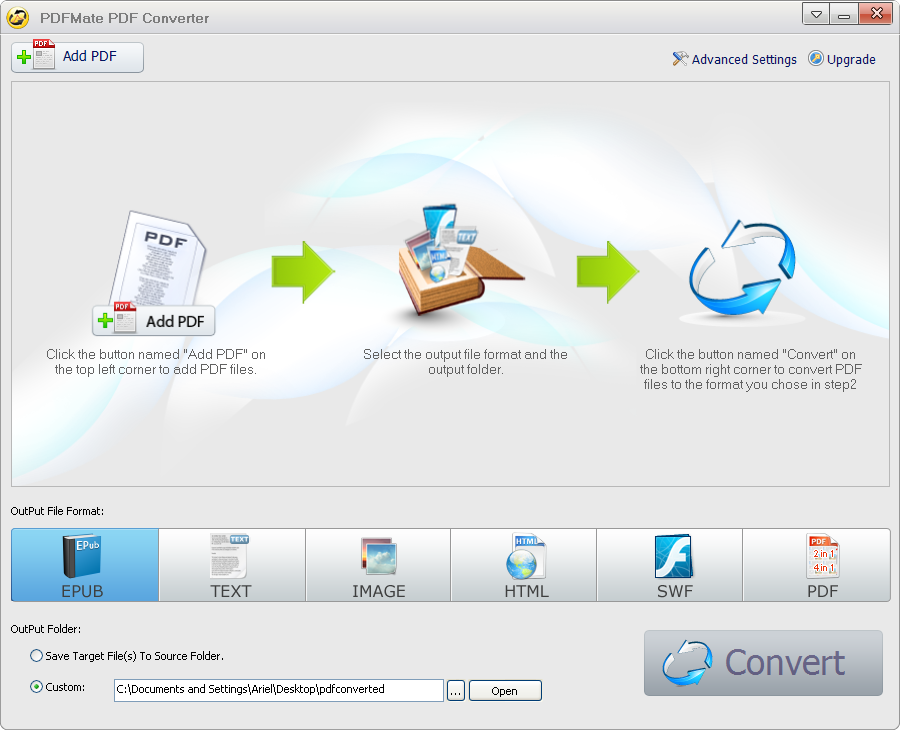Click the Add PDF toolbar button
This screenshot has height=730, width=900.
click(x=77, y=57)
